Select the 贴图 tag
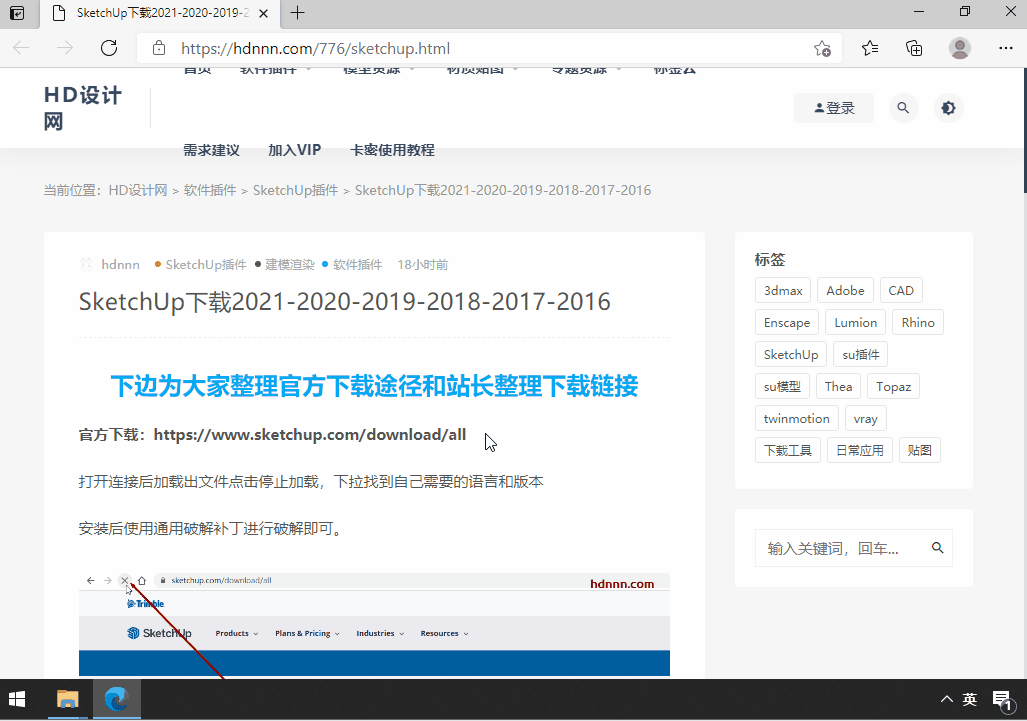The height and width of the screenshot is (721, 1027). (x=920, y=451)
